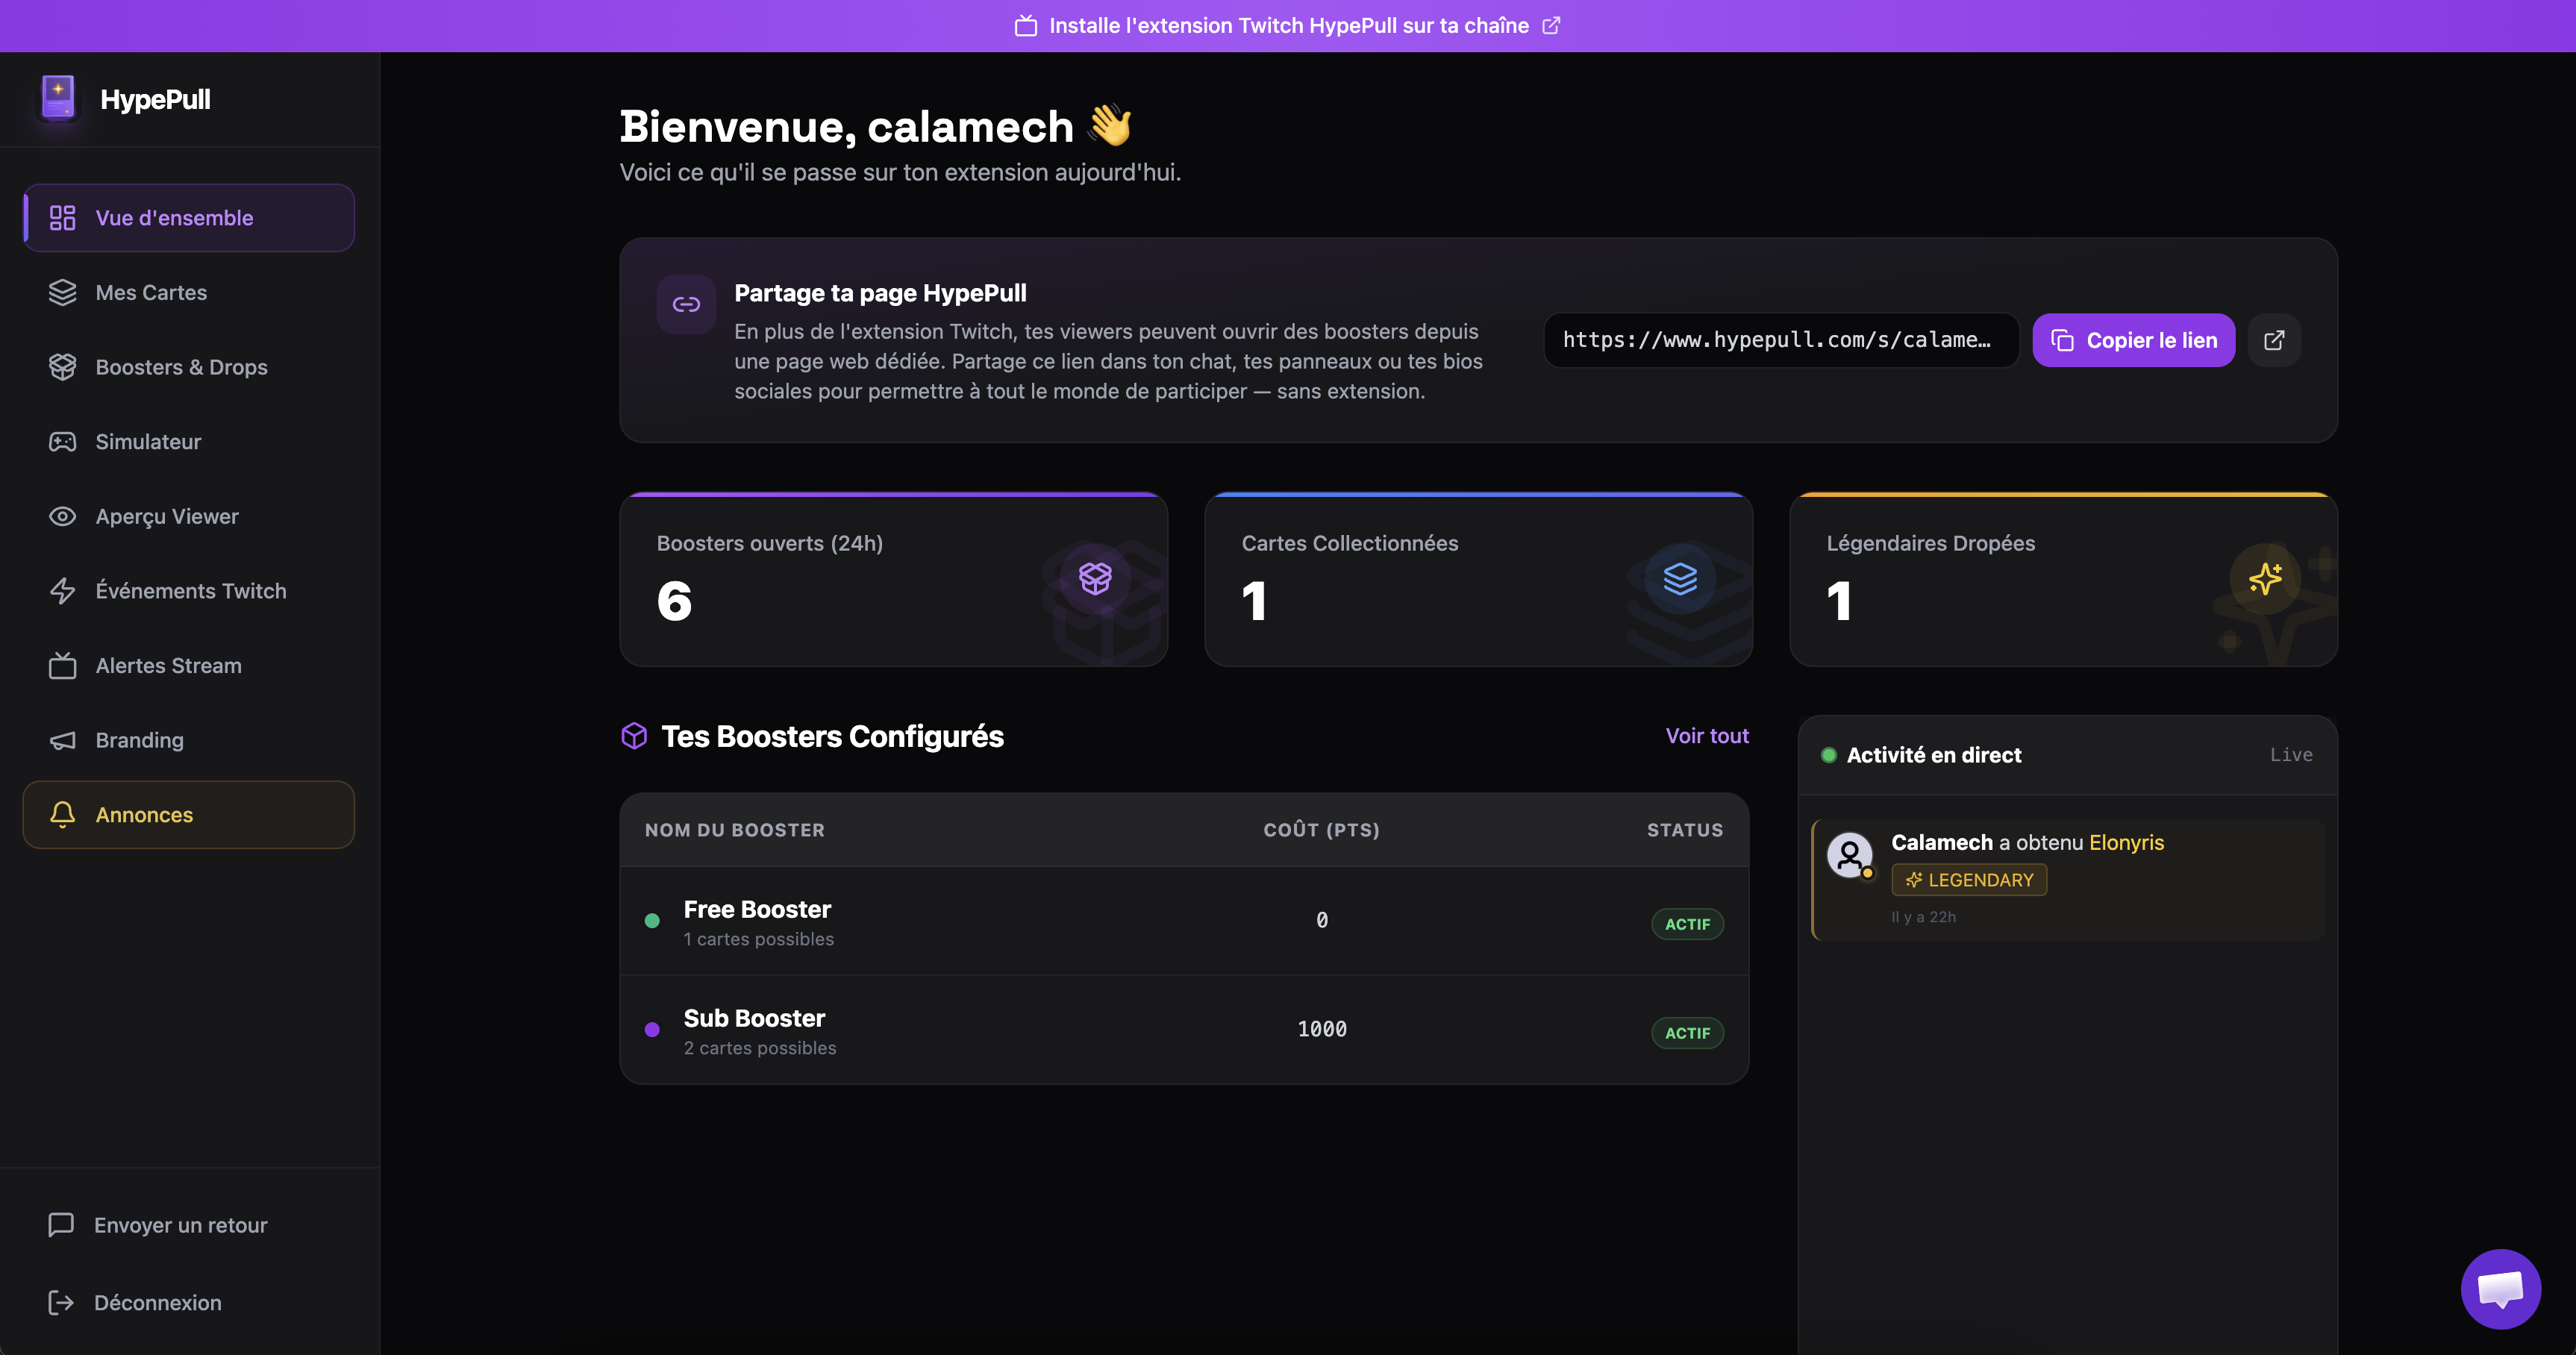This screenshot has height=1355, width=2576.
Task: Click Voir tout link
Action: (x=1707, y=736)
